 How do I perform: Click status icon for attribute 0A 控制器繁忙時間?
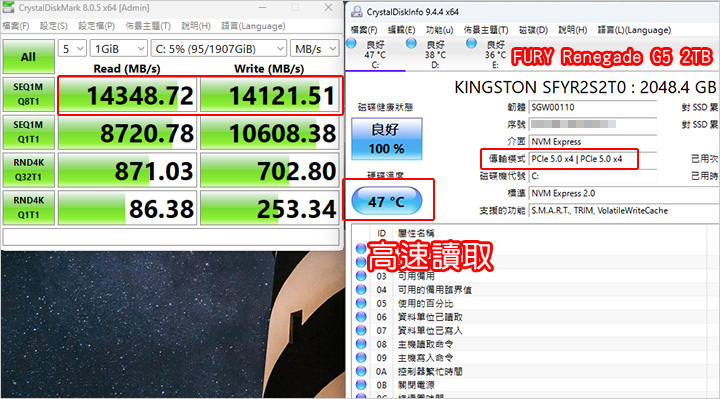tap(361, 371)
